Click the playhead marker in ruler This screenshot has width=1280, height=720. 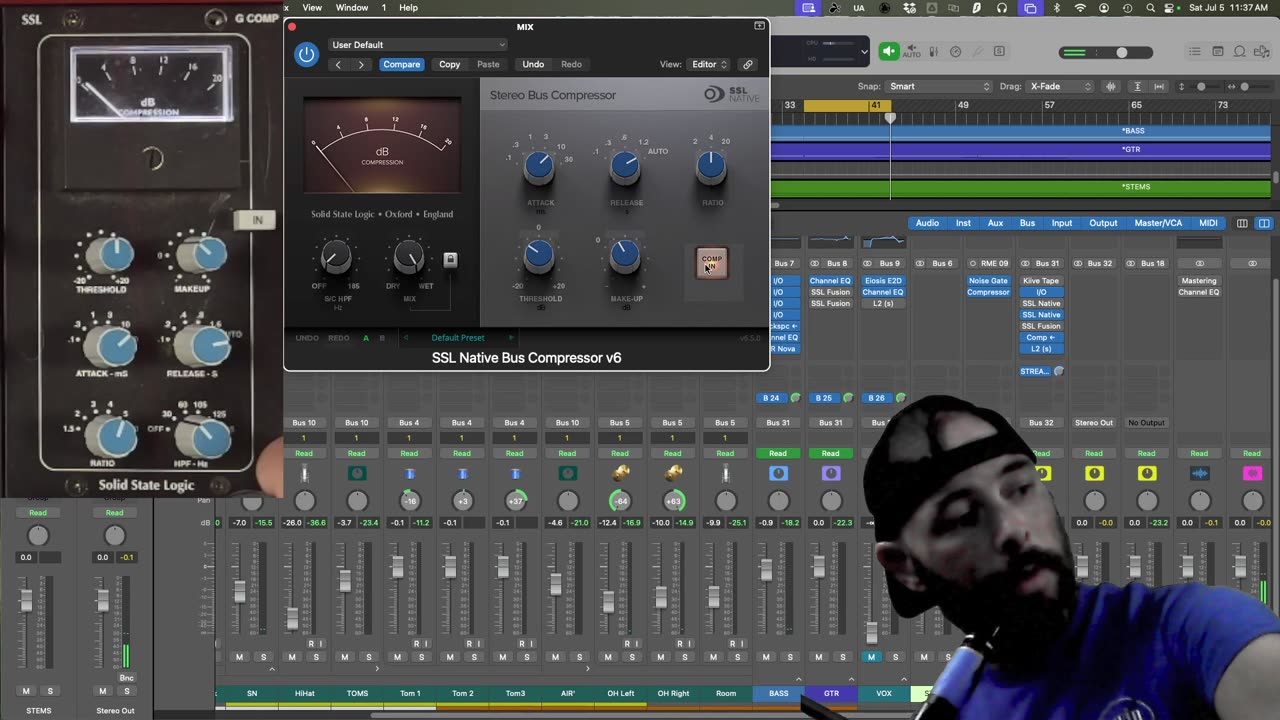pos(889,117)
